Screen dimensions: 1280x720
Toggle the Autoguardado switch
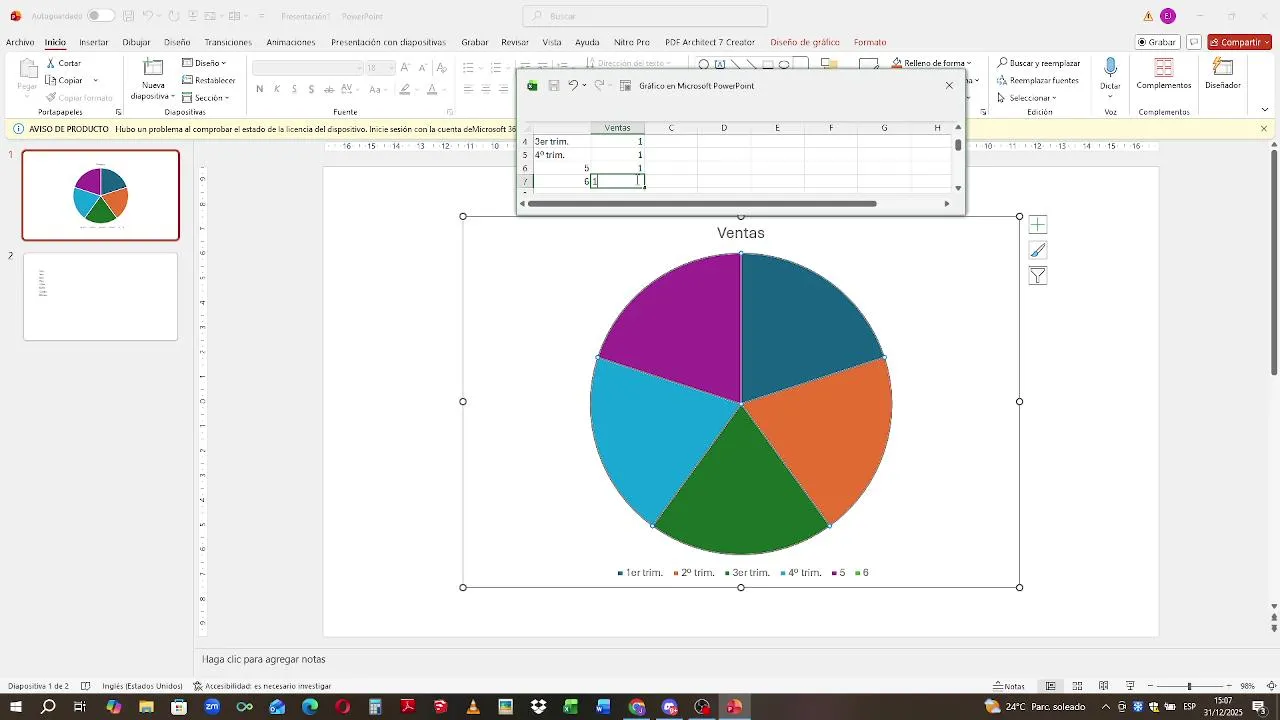point(101,16)
